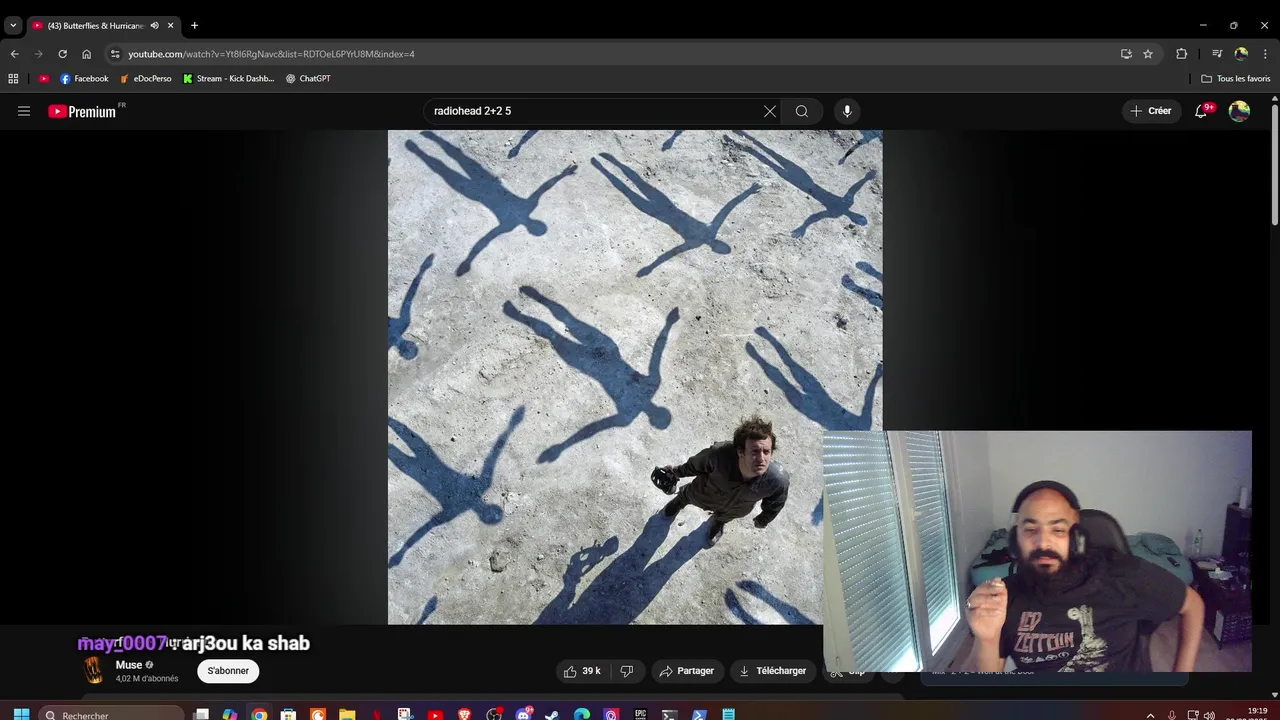
Task: Open Epic Games launcher in taskbar
Action: (640, 714)
